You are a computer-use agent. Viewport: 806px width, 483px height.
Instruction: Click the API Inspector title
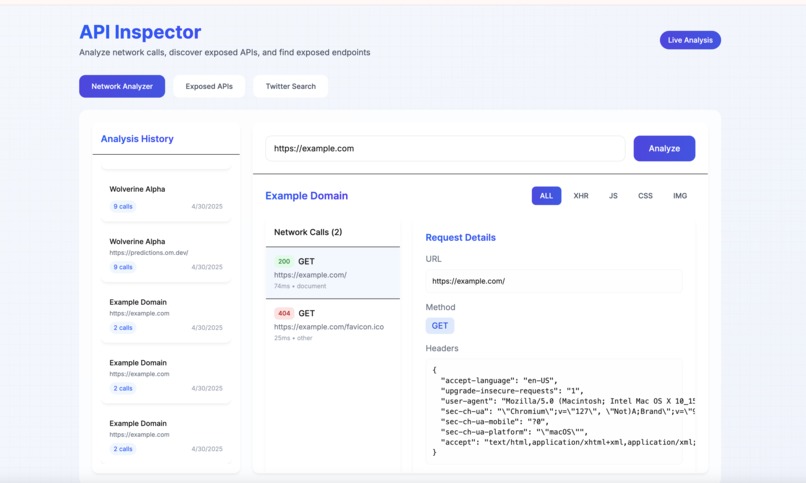point(140,32)
